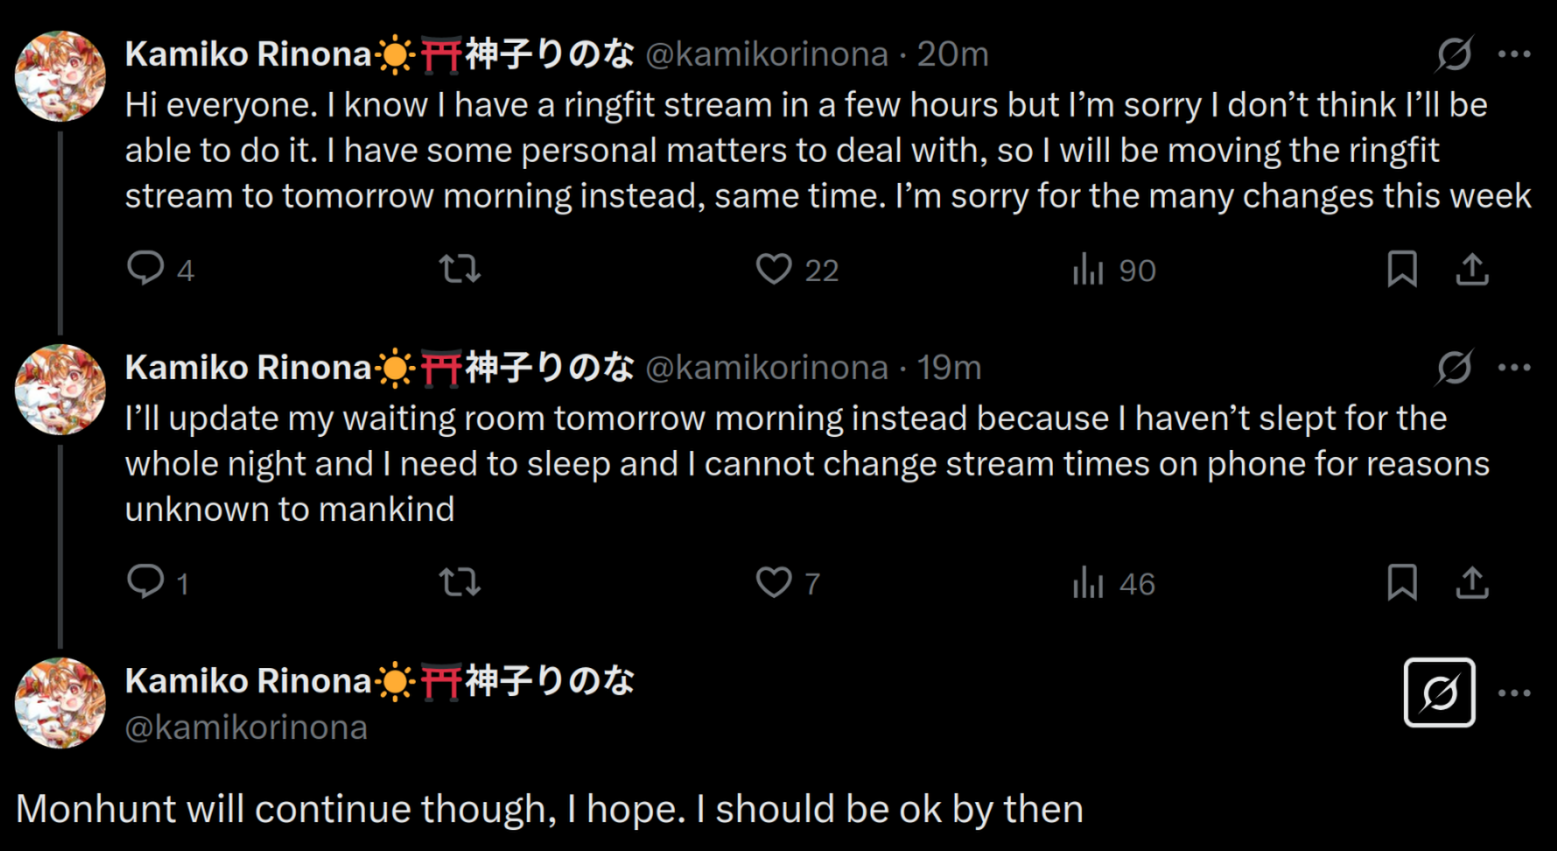Bookmark the waiting room tweet
Viewport: 1557px width, 851px height.
(x=1402, y=581)
